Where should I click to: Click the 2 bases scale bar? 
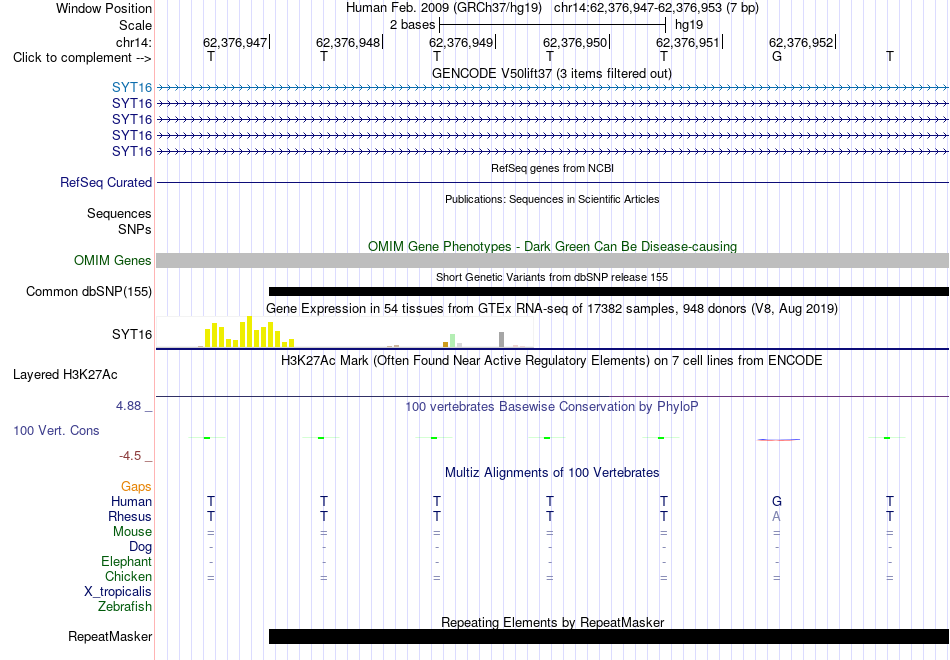[x=553, y=25]
